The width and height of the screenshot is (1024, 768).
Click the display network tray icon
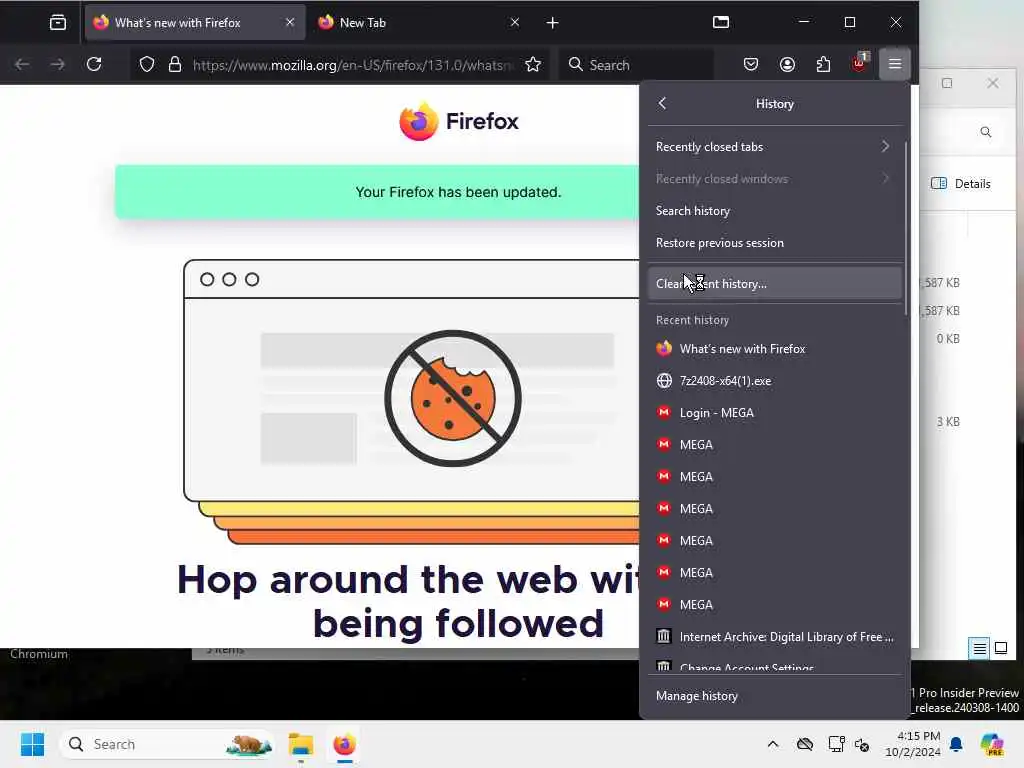[x=835, y=744]
